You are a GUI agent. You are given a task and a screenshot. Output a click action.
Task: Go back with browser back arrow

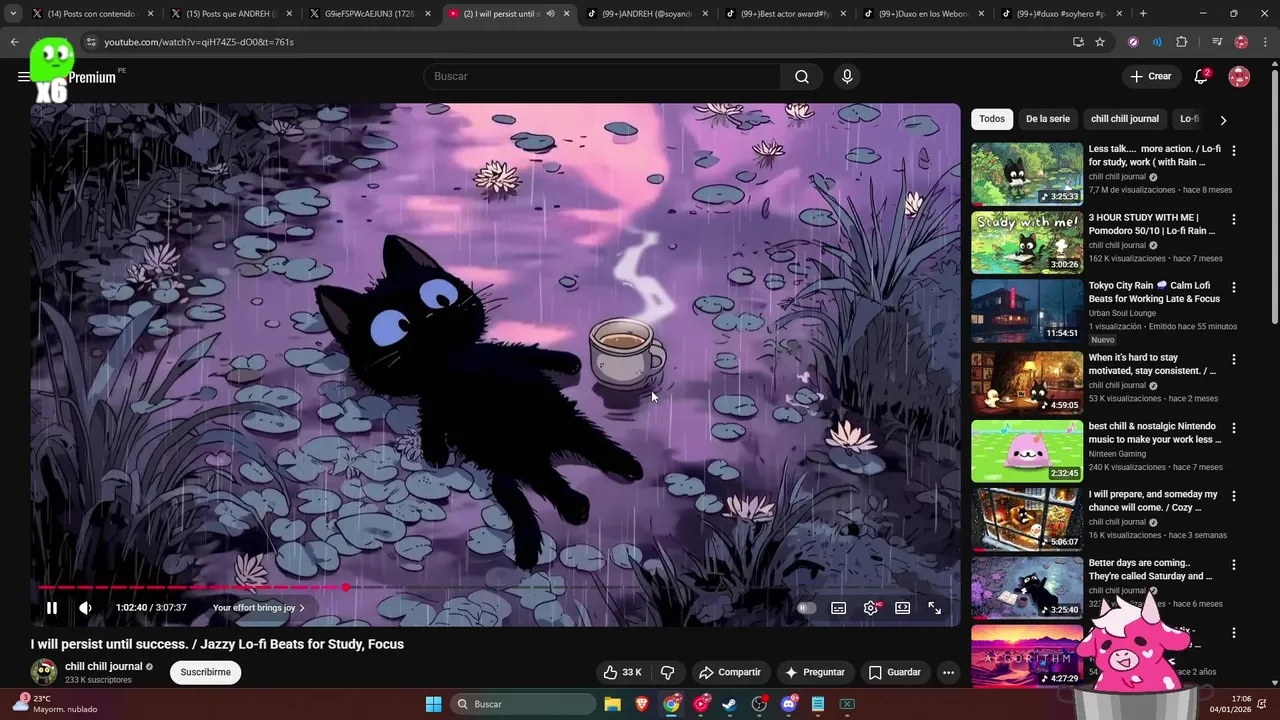(x=14, y=42)
